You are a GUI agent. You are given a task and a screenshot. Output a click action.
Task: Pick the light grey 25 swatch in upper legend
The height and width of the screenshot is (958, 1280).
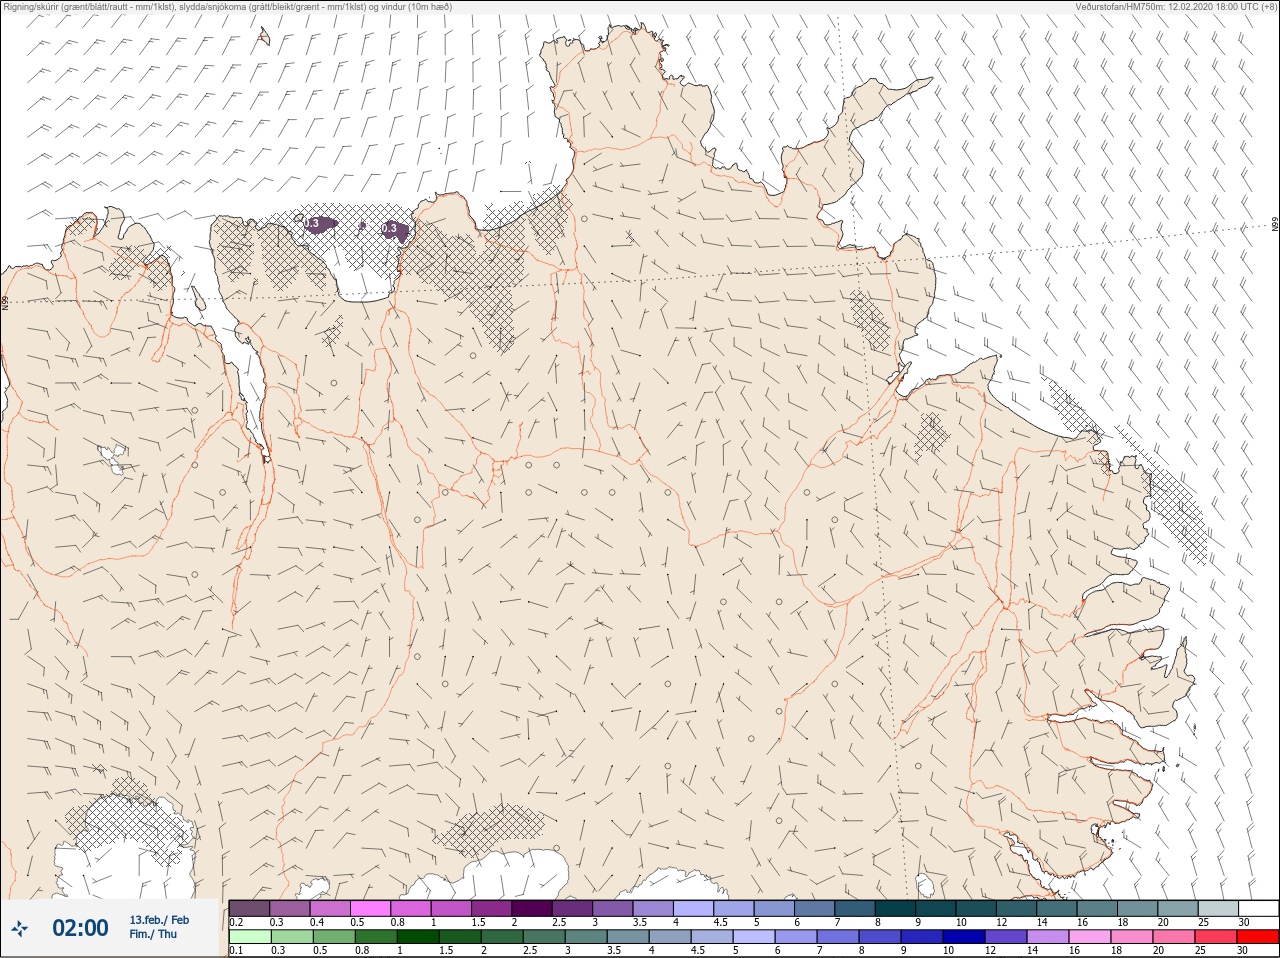(1218, 908)
